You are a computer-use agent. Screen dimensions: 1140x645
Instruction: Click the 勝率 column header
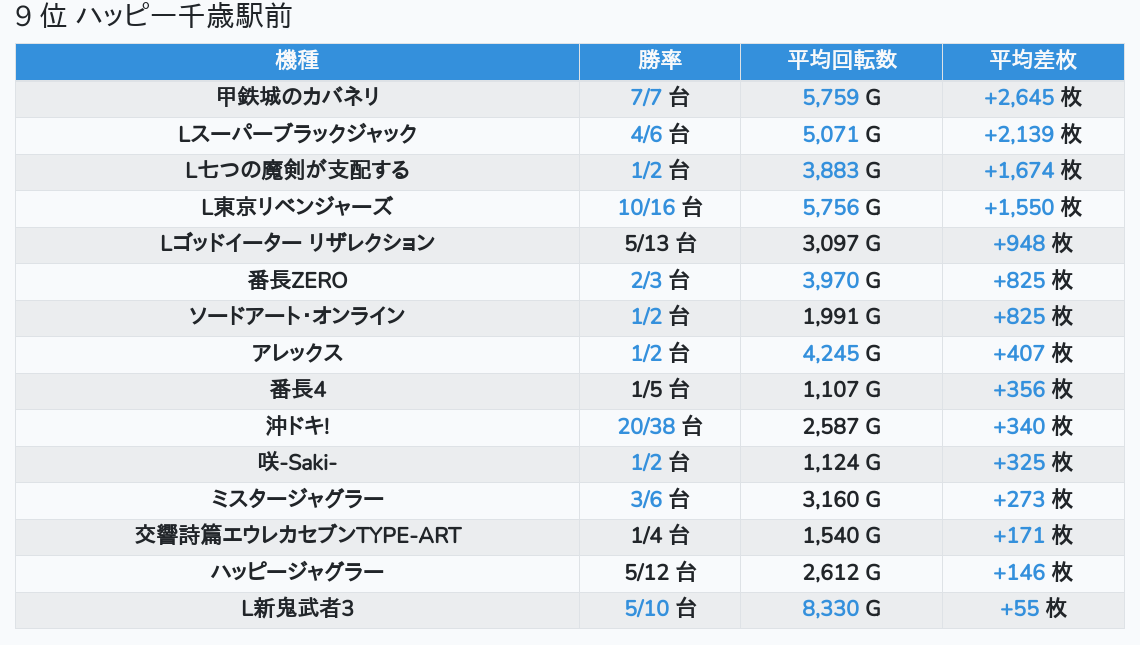(x=660, y=61)
